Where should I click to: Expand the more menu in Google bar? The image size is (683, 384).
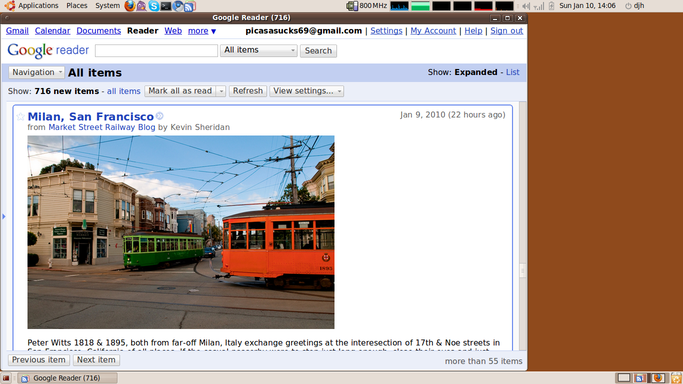202,31
